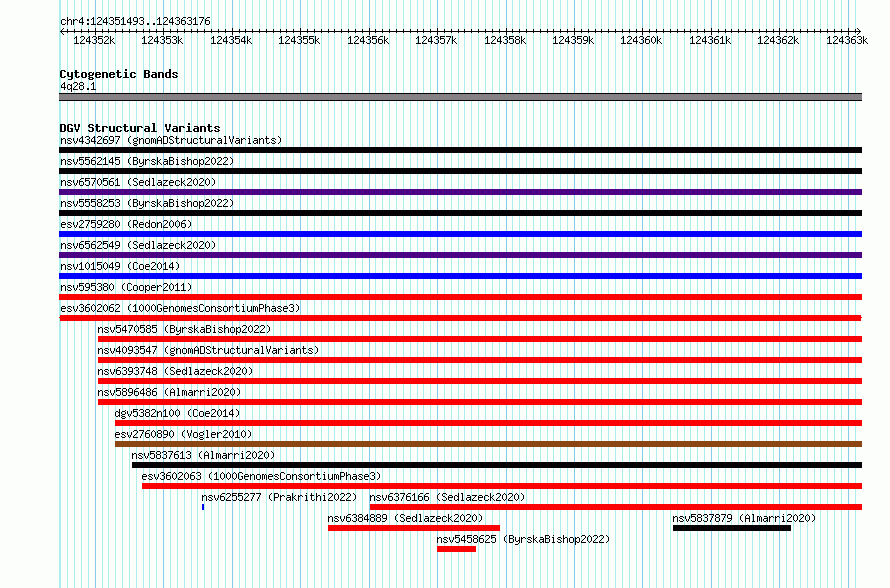Select the red bar of nsv6376166
The height and width of the screenshot is (588, 890).
pos(616,507)
